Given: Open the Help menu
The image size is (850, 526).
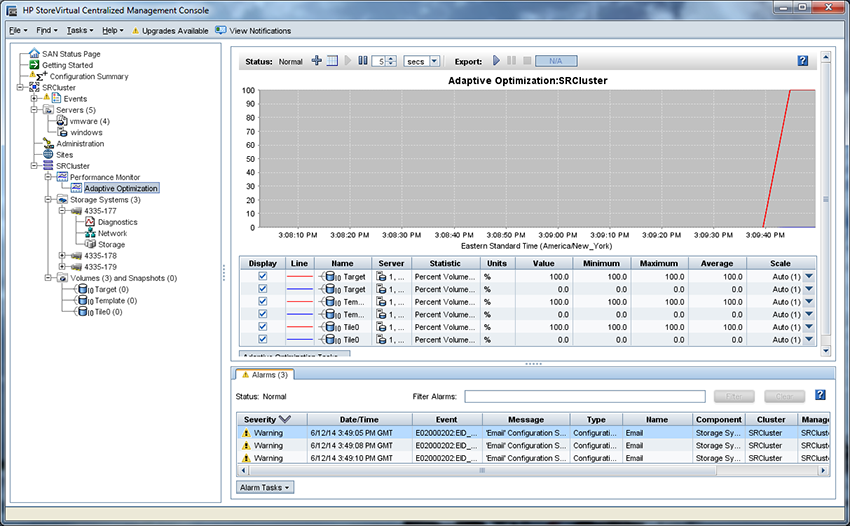Looking at the screenshot, I should pyautogui.click(x=113, y=30).
